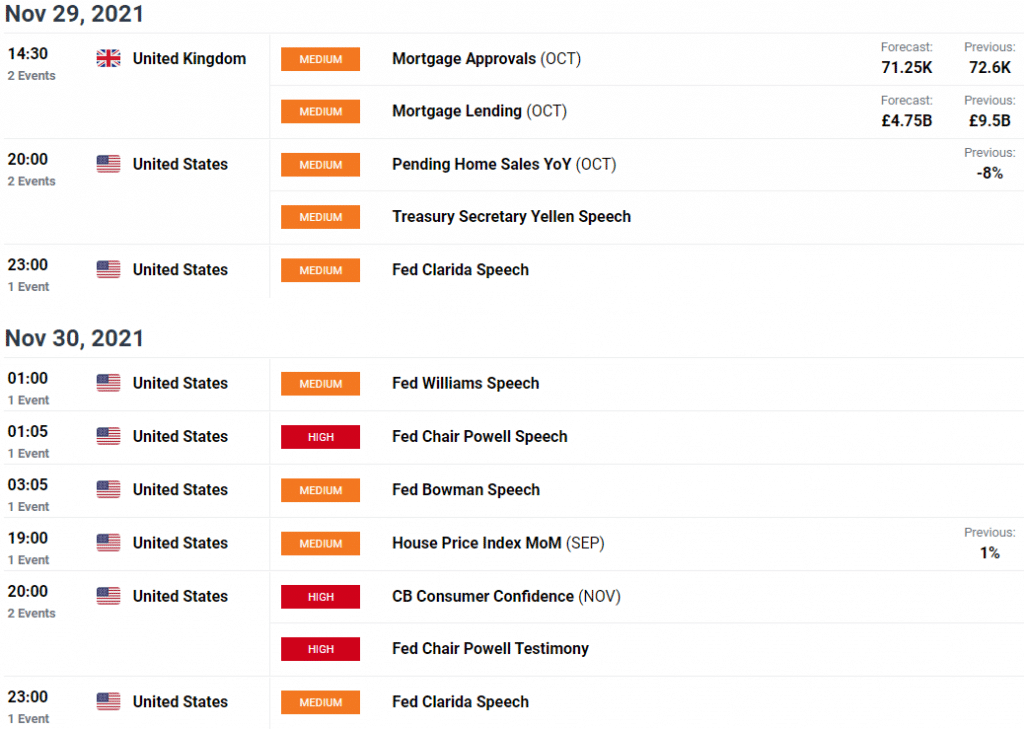The image size is (1024, 729).
Task: Click MEDIUM badge for Mortgage Approvals
Action: point(321,59)
